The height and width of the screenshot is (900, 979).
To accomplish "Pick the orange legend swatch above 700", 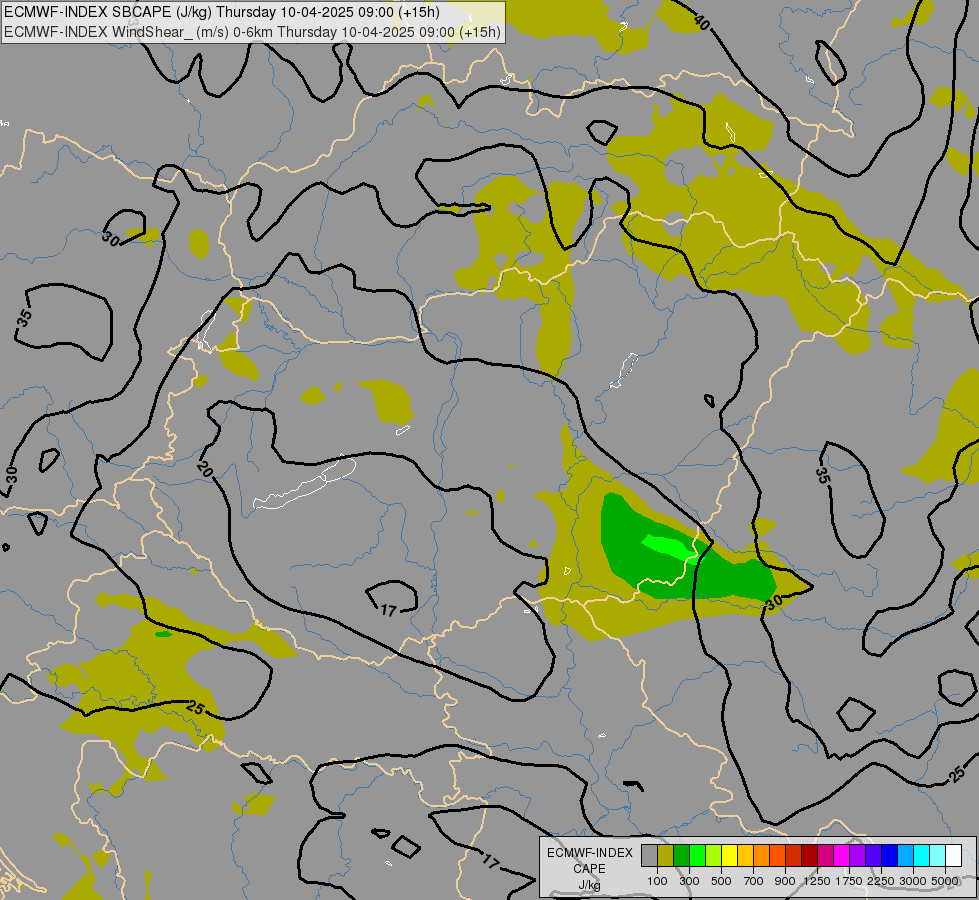I will pyautogui.click(x=762, y=855).
